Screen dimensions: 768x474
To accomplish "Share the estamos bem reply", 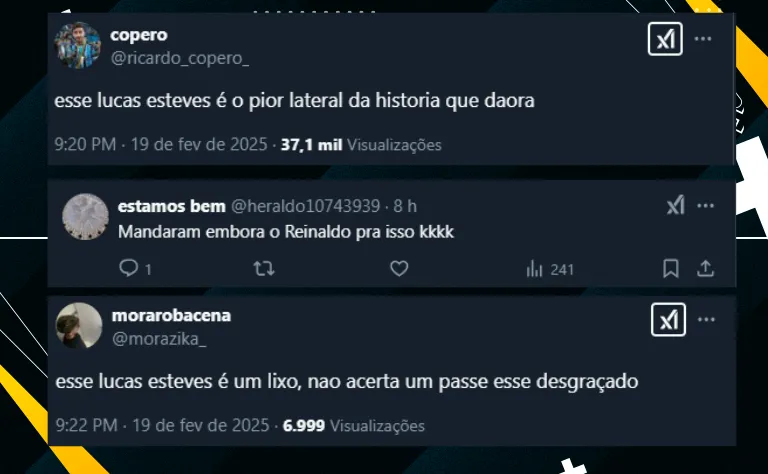I will [x=705, y=268].
